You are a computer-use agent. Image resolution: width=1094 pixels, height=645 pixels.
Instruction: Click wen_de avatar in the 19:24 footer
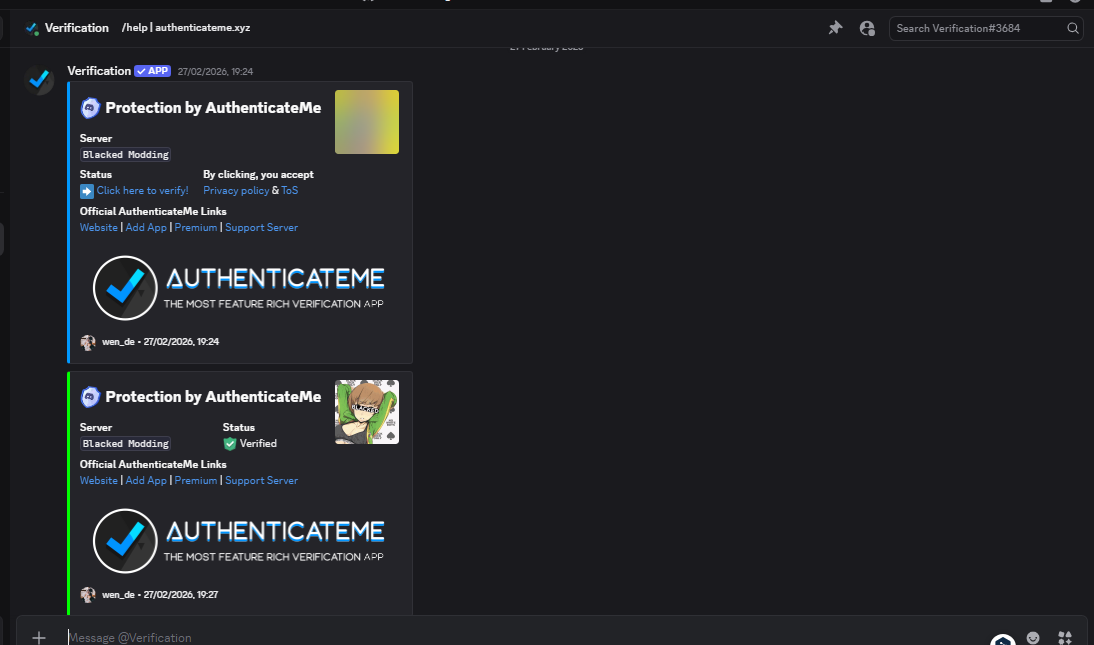[88, 342]
